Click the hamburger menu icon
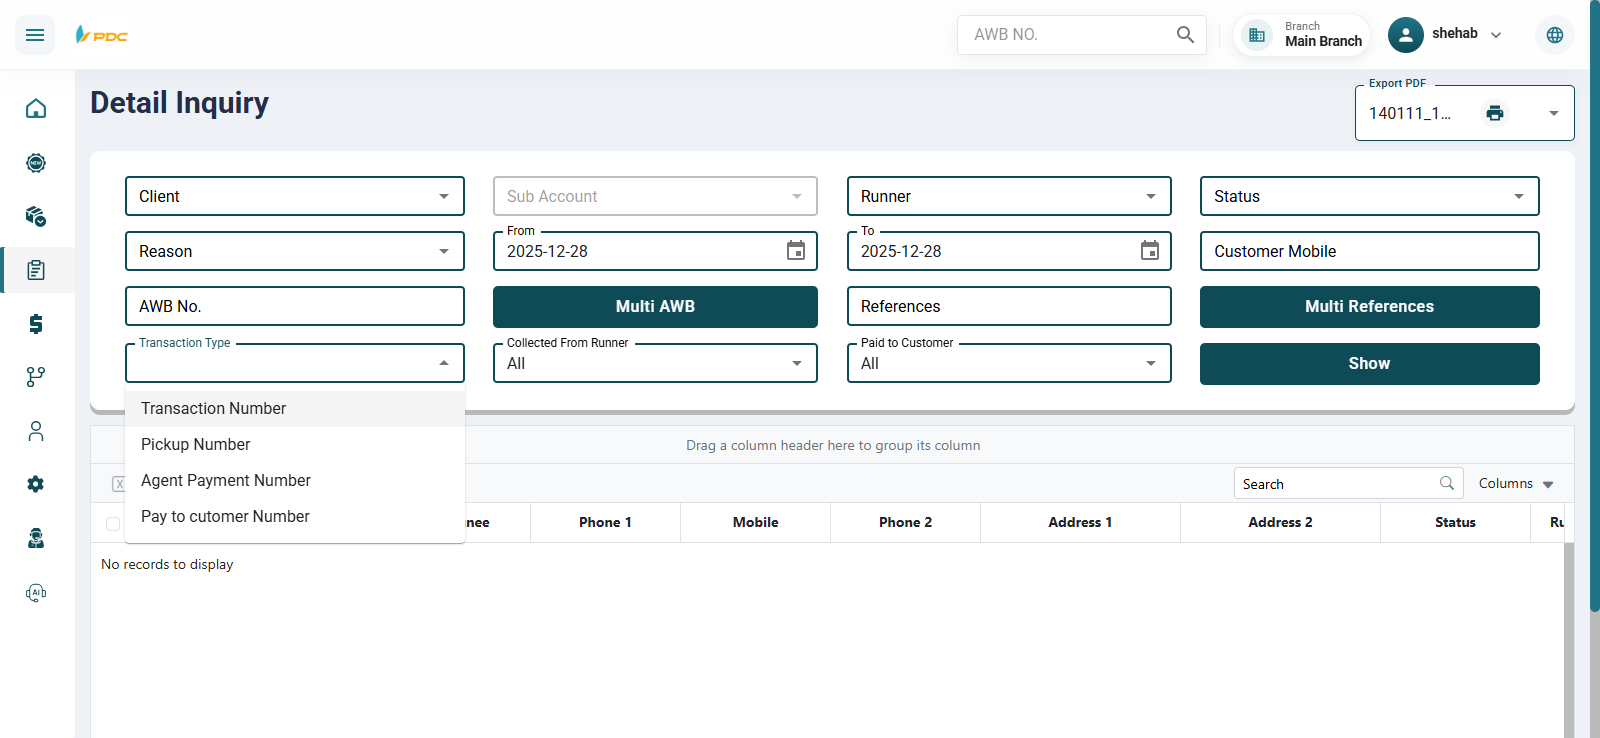Screen dimensions: 1600x738 pyautogui.click(x=35, y=35)
